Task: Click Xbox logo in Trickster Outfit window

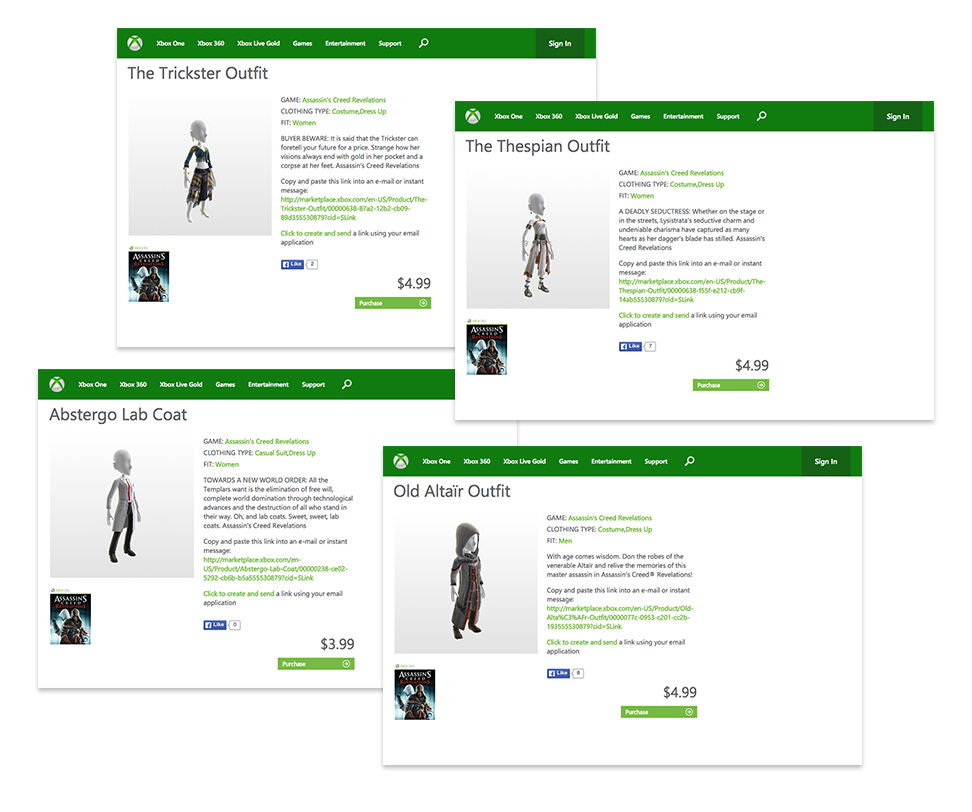Action: coord(135,43)
